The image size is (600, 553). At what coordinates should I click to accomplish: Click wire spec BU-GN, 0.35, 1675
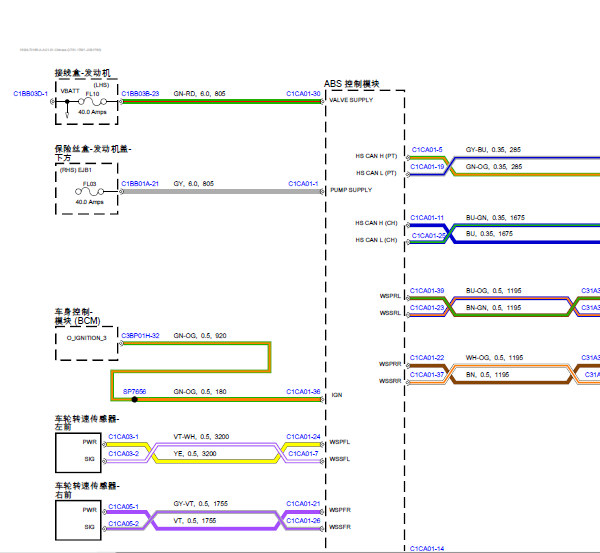495,218
